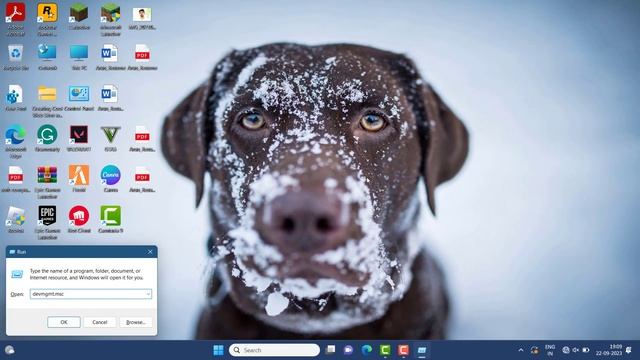Select the Control Panel desktop icon

(79, 94)
